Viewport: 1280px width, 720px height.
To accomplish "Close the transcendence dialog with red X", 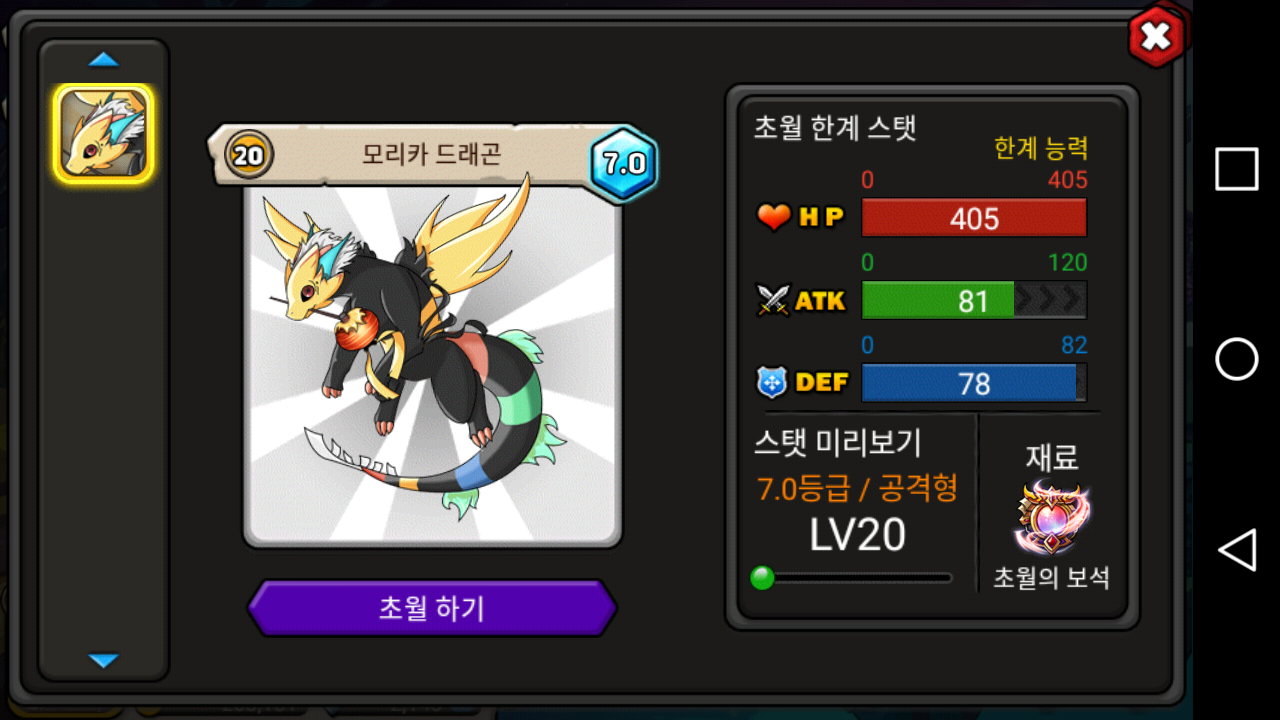I will coord(1156,37).
